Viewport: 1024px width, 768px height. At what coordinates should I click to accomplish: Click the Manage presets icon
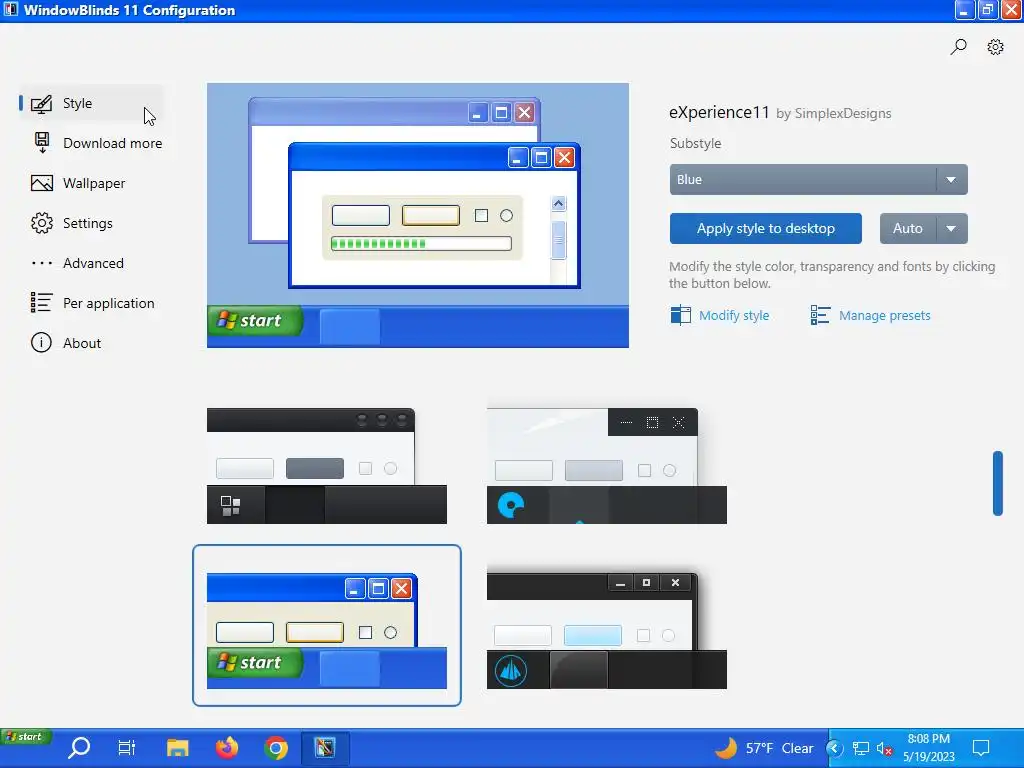point(820,315)
